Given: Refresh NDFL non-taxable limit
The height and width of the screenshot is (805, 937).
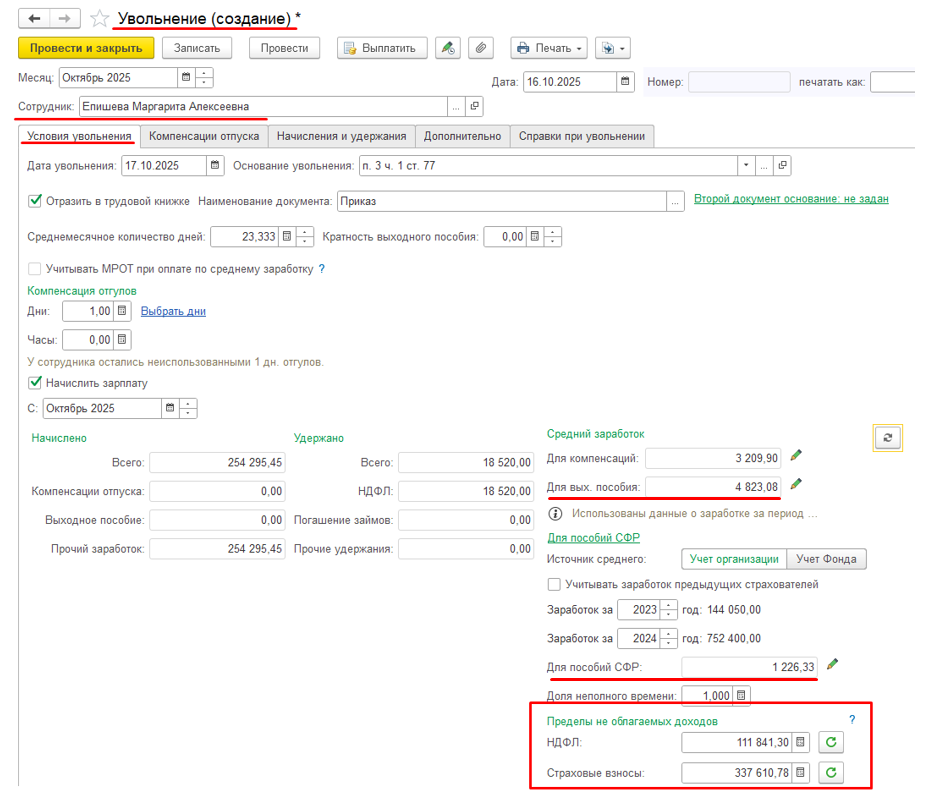Looking at the screenshot, I should 831,742.
